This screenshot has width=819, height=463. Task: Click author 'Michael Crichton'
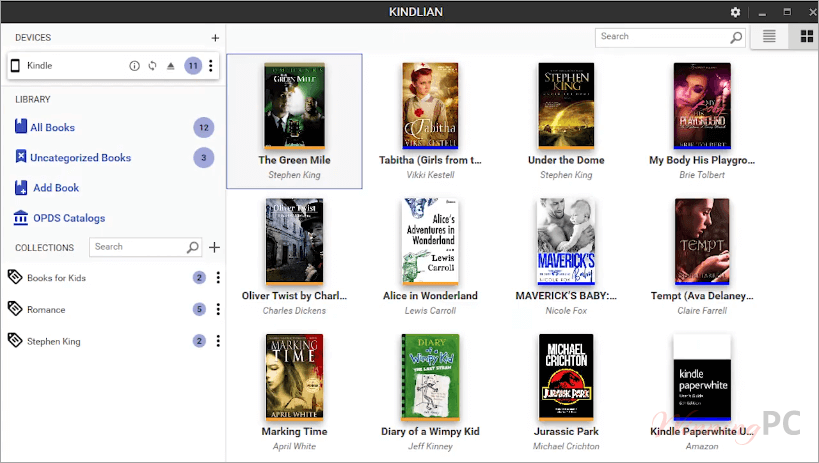click(566, 447)
